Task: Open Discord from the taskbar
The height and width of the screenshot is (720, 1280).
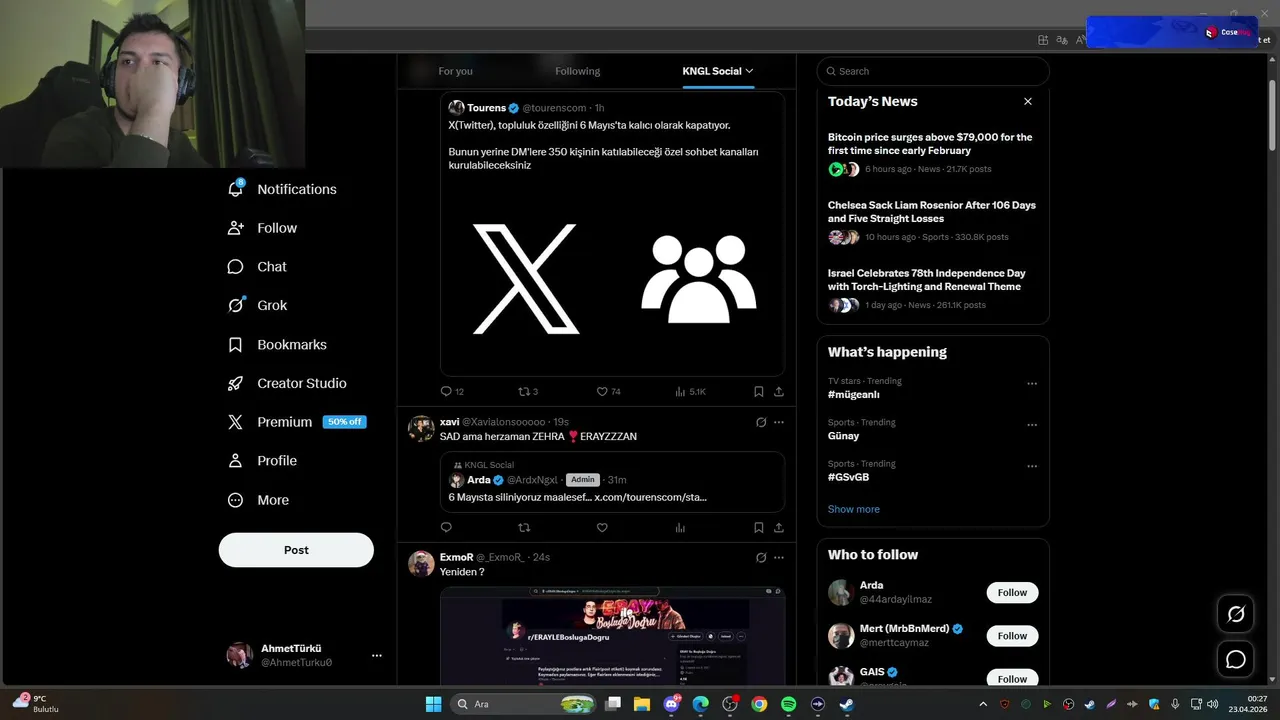Action: point(672,704)
